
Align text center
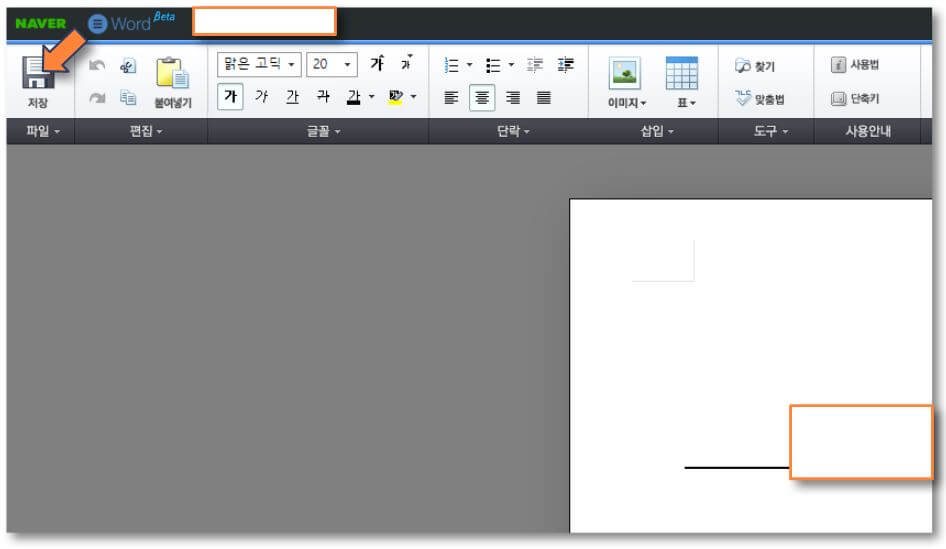[482, 98]
